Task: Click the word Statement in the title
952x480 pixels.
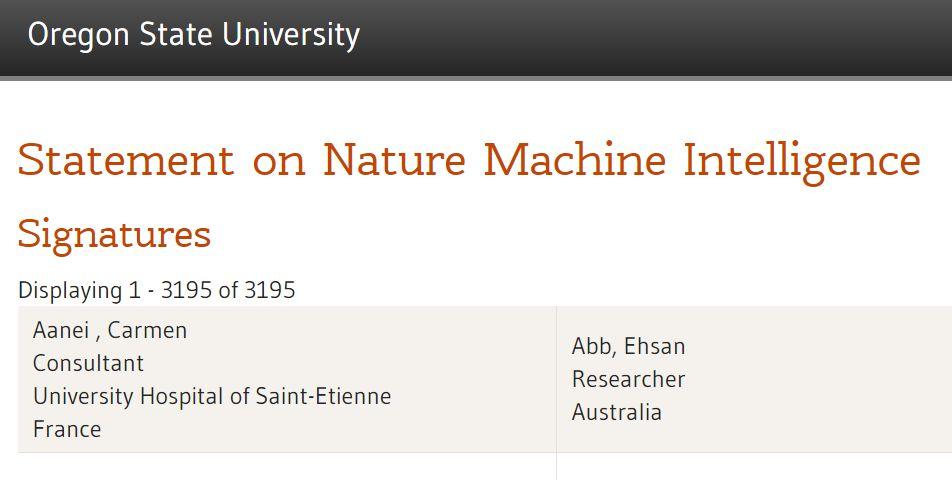Action: tap(126, 160)
